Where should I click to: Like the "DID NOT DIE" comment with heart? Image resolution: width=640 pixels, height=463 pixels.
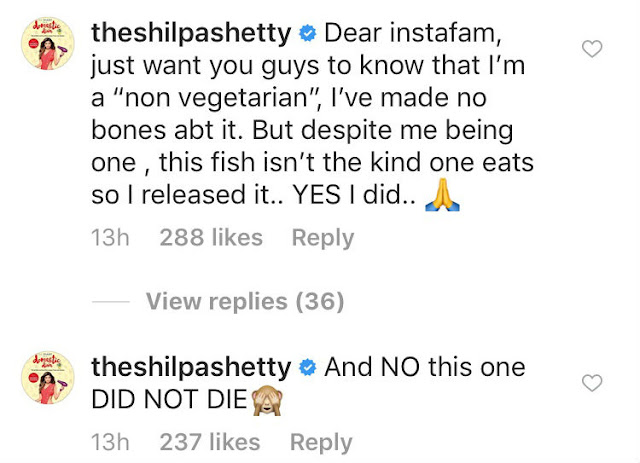point(594,383)
